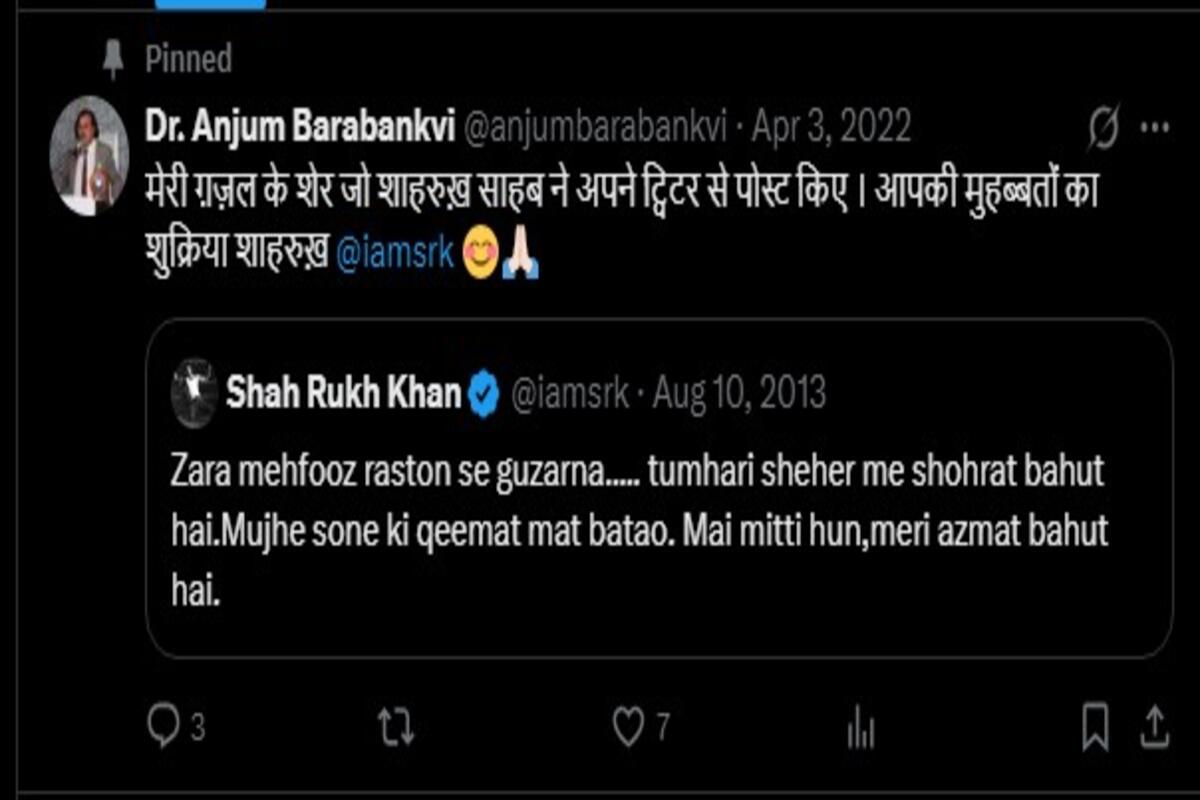Click the repost arrows icon

396,727
